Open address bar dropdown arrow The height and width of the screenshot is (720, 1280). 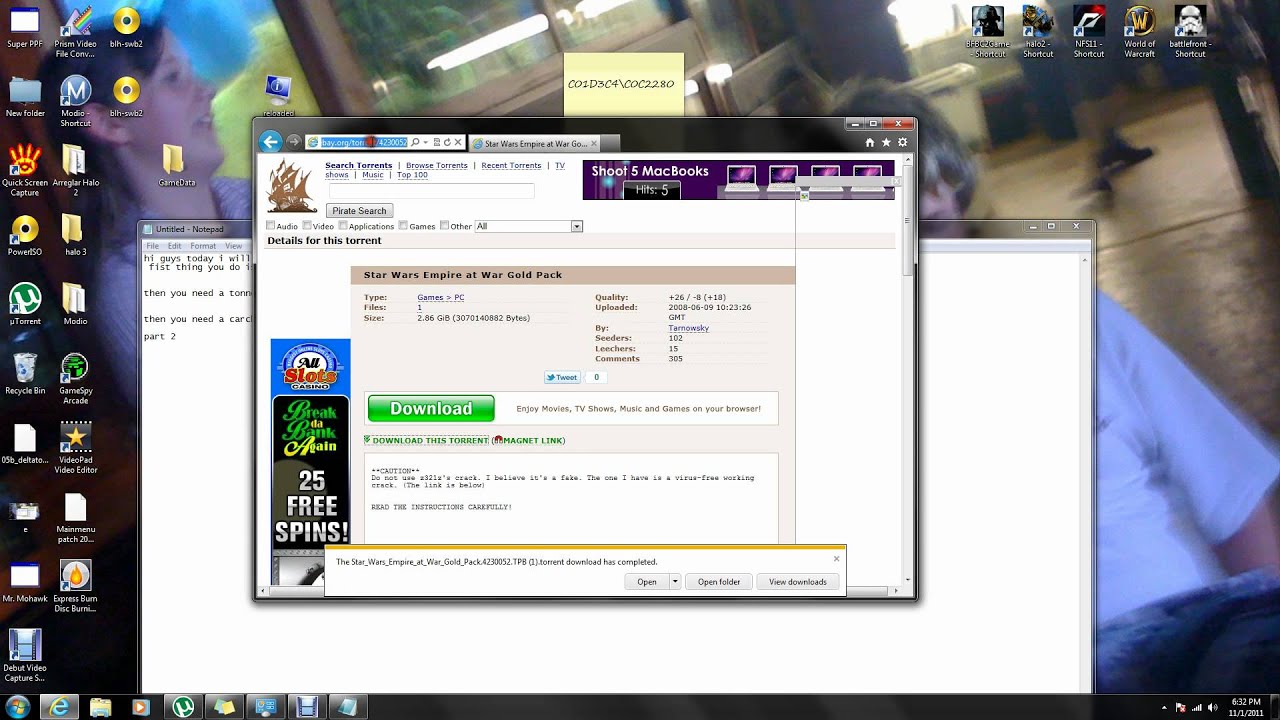(x=426, y=143)
